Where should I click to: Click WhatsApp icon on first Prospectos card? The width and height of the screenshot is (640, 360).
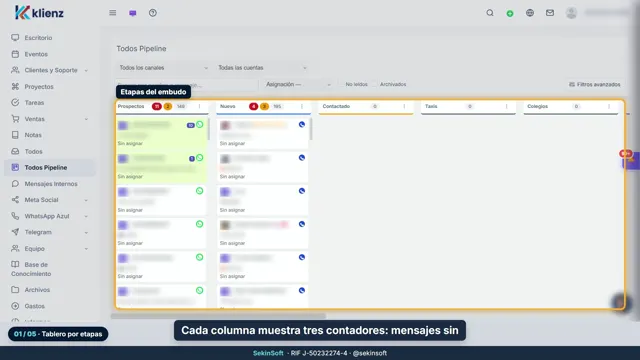(x=200, y=124)
